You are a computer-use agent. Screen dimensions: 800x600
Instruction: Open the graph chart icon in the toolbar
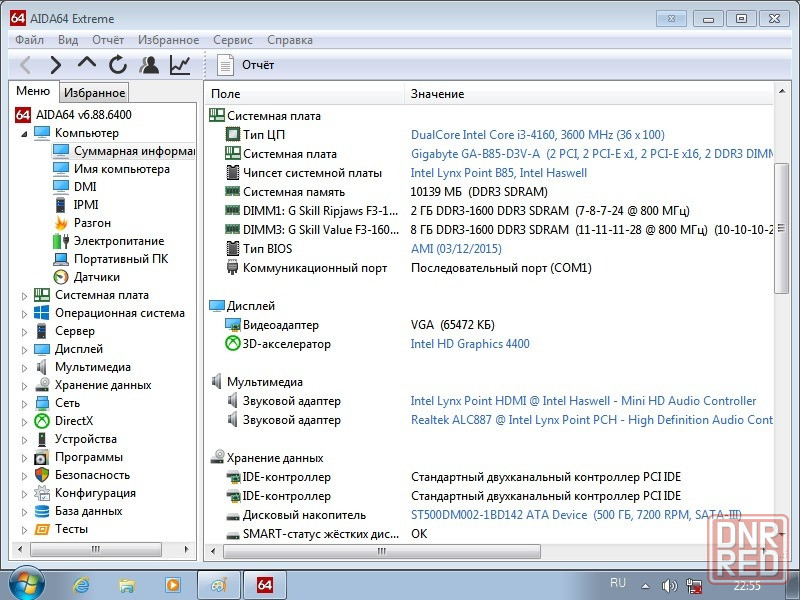tap(180, 65)
